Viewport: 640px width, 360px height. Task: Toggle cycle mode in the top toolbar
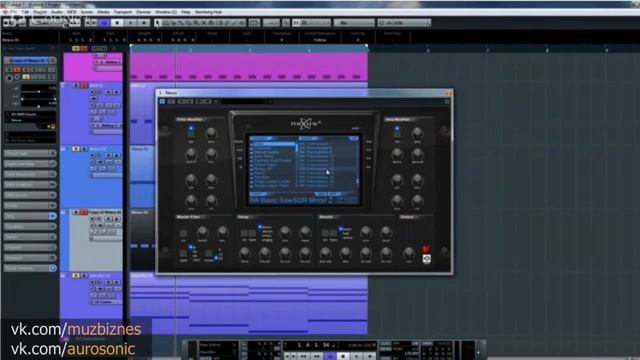104,23
